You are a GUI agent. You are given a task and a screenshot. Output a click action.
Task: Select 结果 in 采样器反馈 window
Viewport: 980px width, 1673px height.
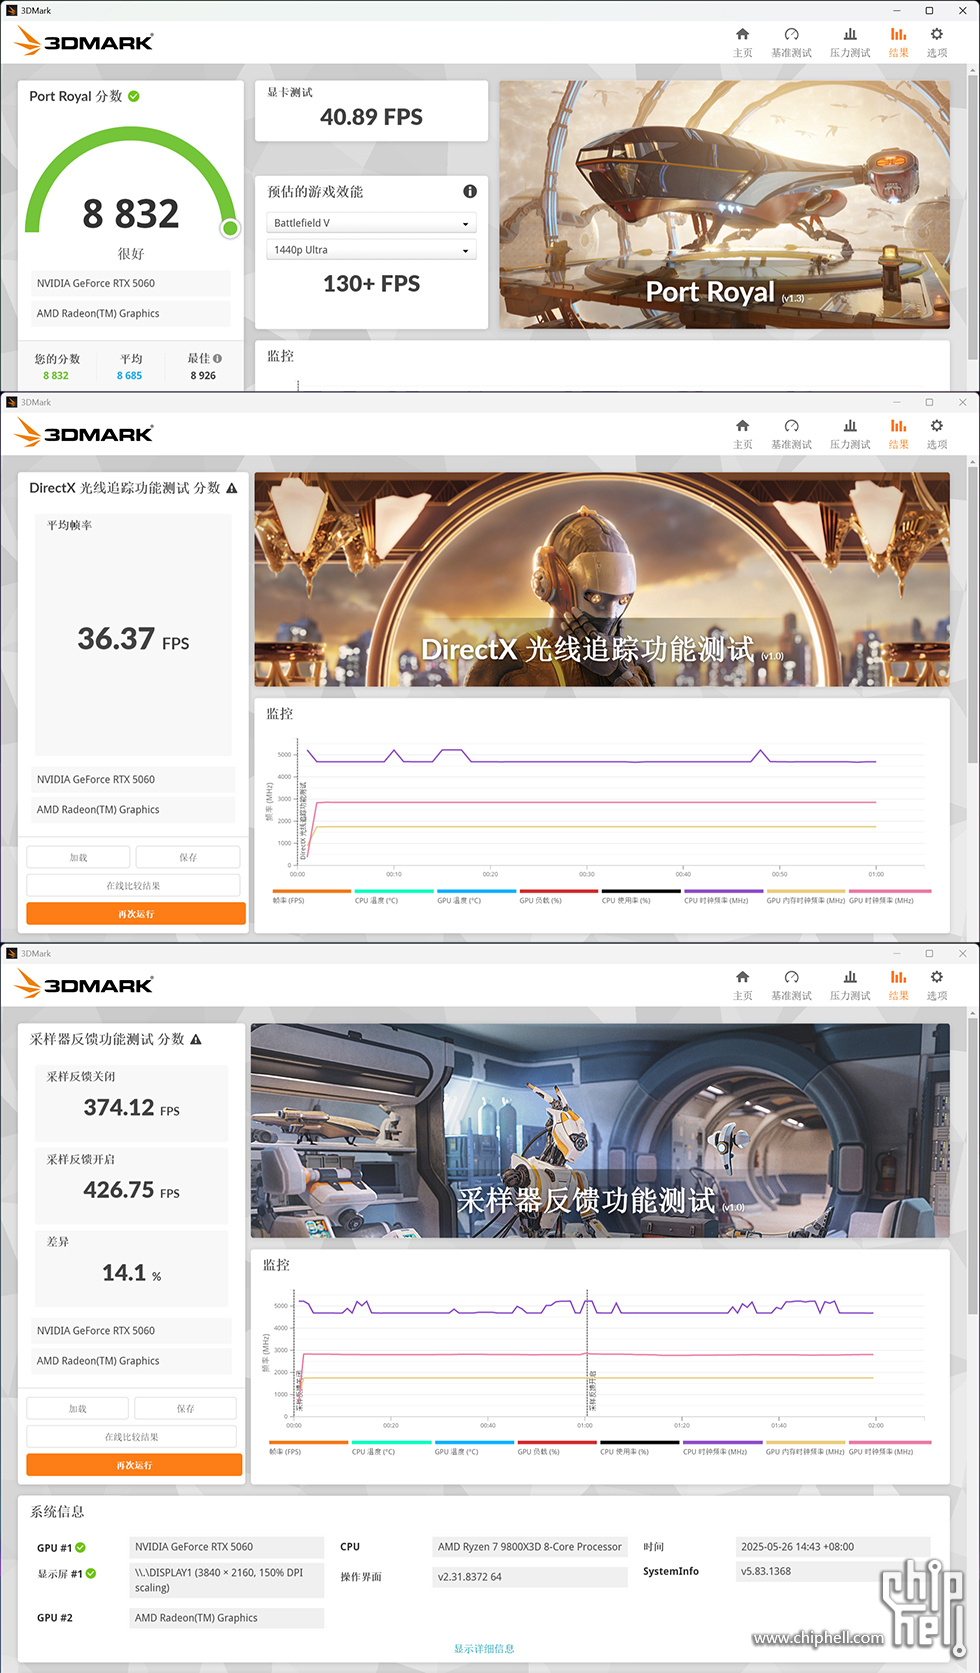pyautogui.click(x=898, y=985)
